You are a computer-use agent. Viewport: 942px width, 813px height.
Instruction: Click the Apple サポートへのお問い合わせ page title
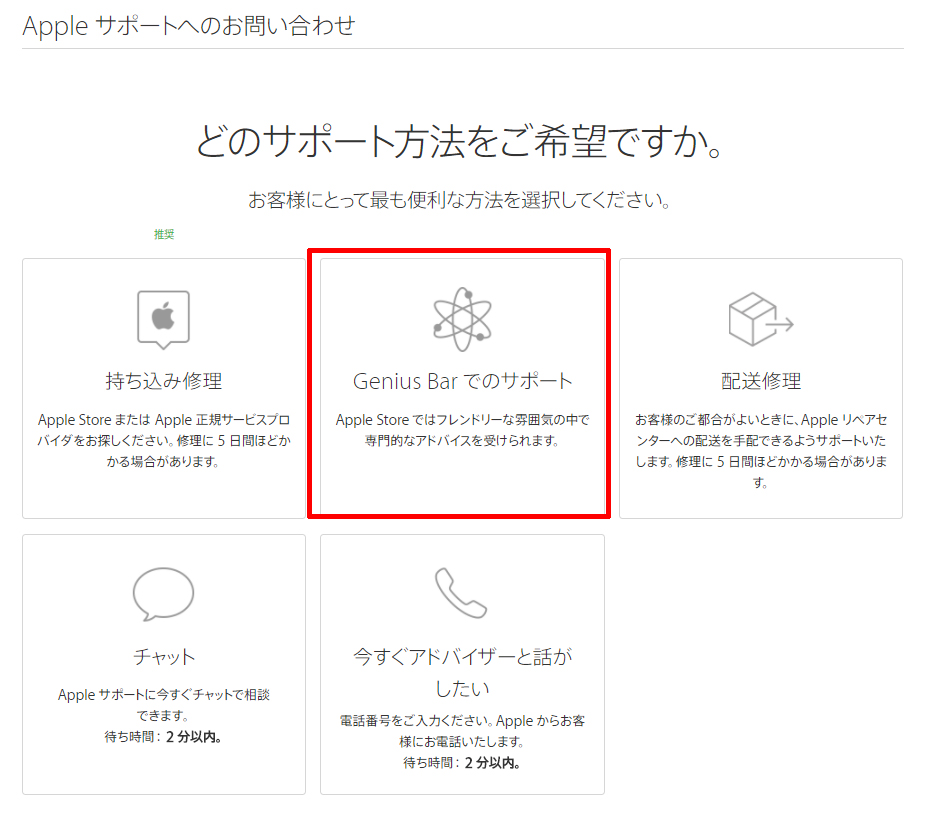pyautogui.click(x=189, y=26)
